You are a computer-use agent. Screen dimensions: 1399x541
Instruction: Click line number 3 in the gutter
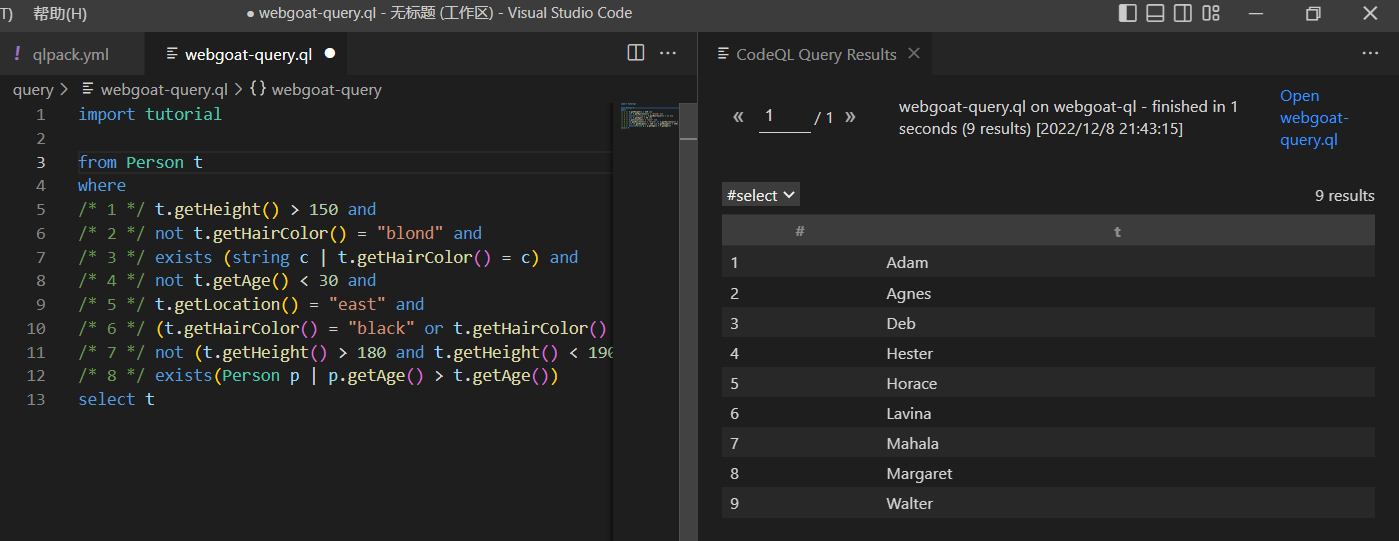coord(41,162)
